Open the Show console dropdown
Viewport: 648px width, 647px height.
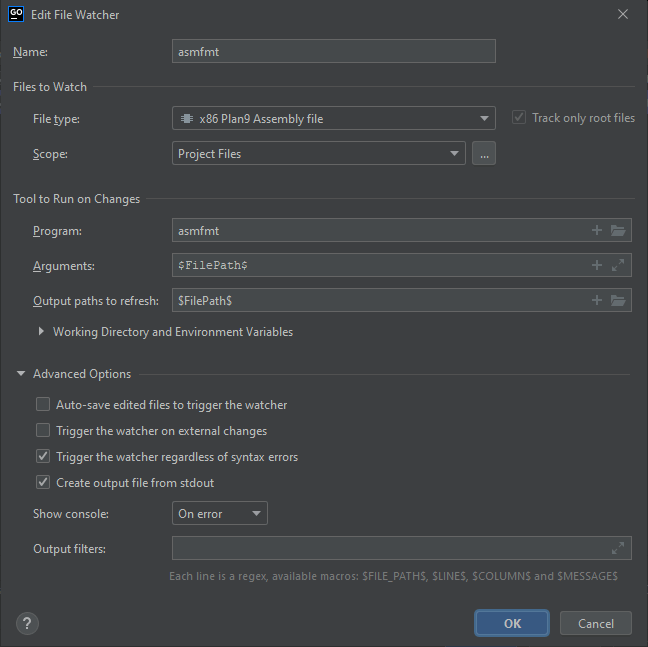(x=219, y=514)
